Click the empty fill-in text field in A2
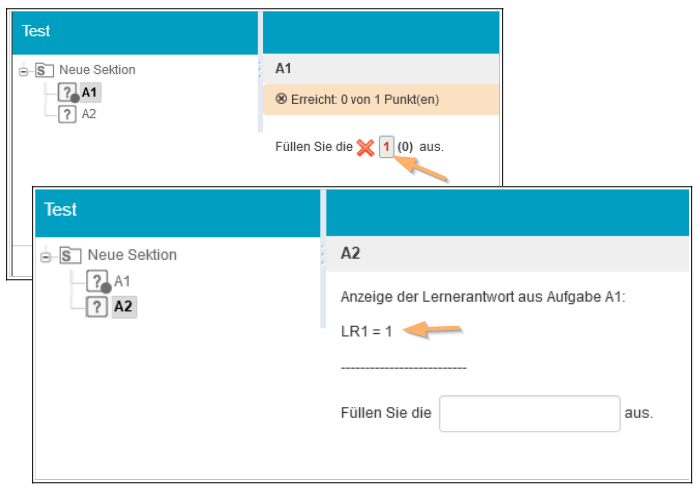This screenshot has width=700, height=489. tap(530, 413)
